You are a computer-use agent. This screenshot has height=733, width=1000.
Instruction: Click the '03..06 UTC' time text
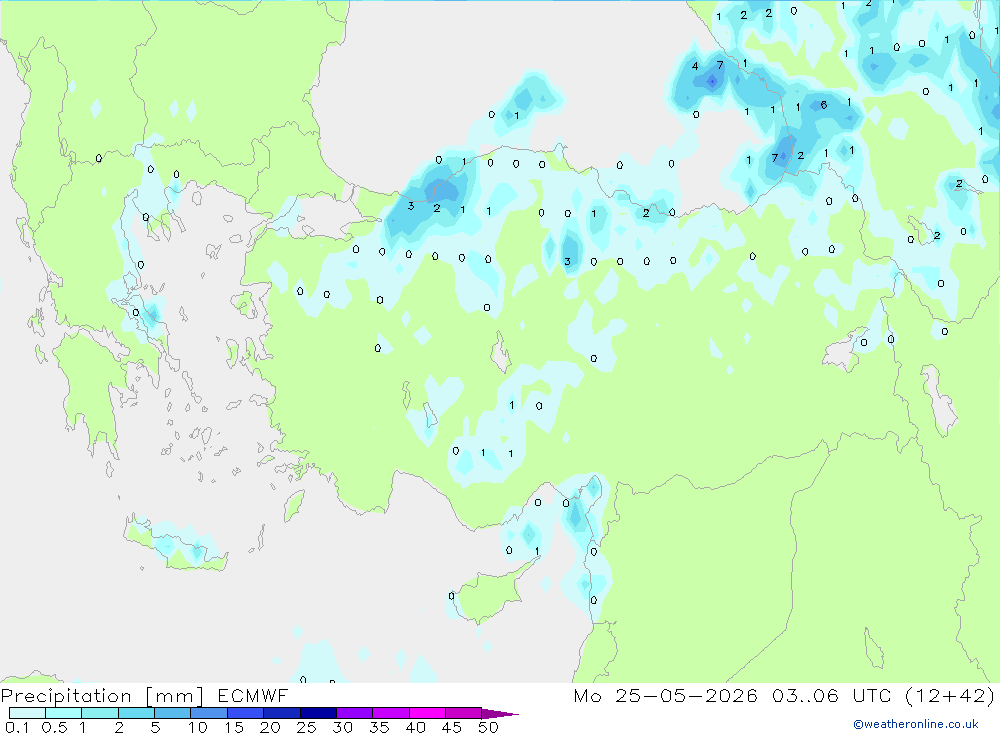pyautogui.click(x=831, y=695)
